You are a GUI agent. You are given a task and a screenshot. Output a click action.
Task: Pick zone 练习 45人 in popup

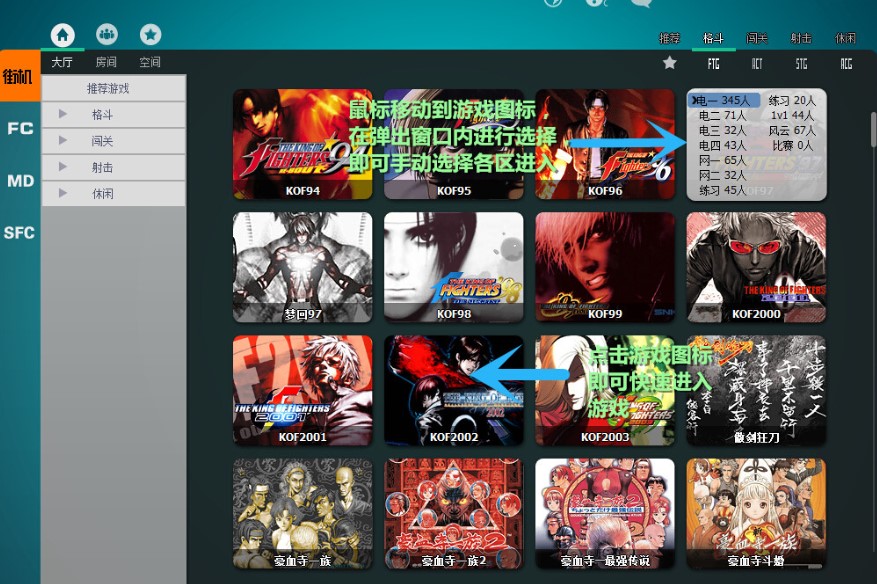pos(722,190)
